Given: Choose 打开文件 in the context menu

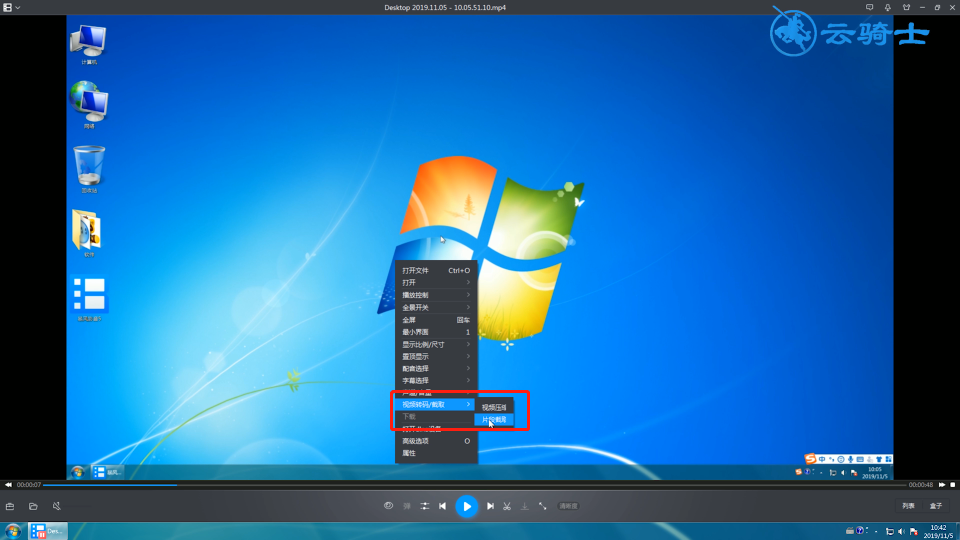Looking at the screenshot, I should click(436, 271).
